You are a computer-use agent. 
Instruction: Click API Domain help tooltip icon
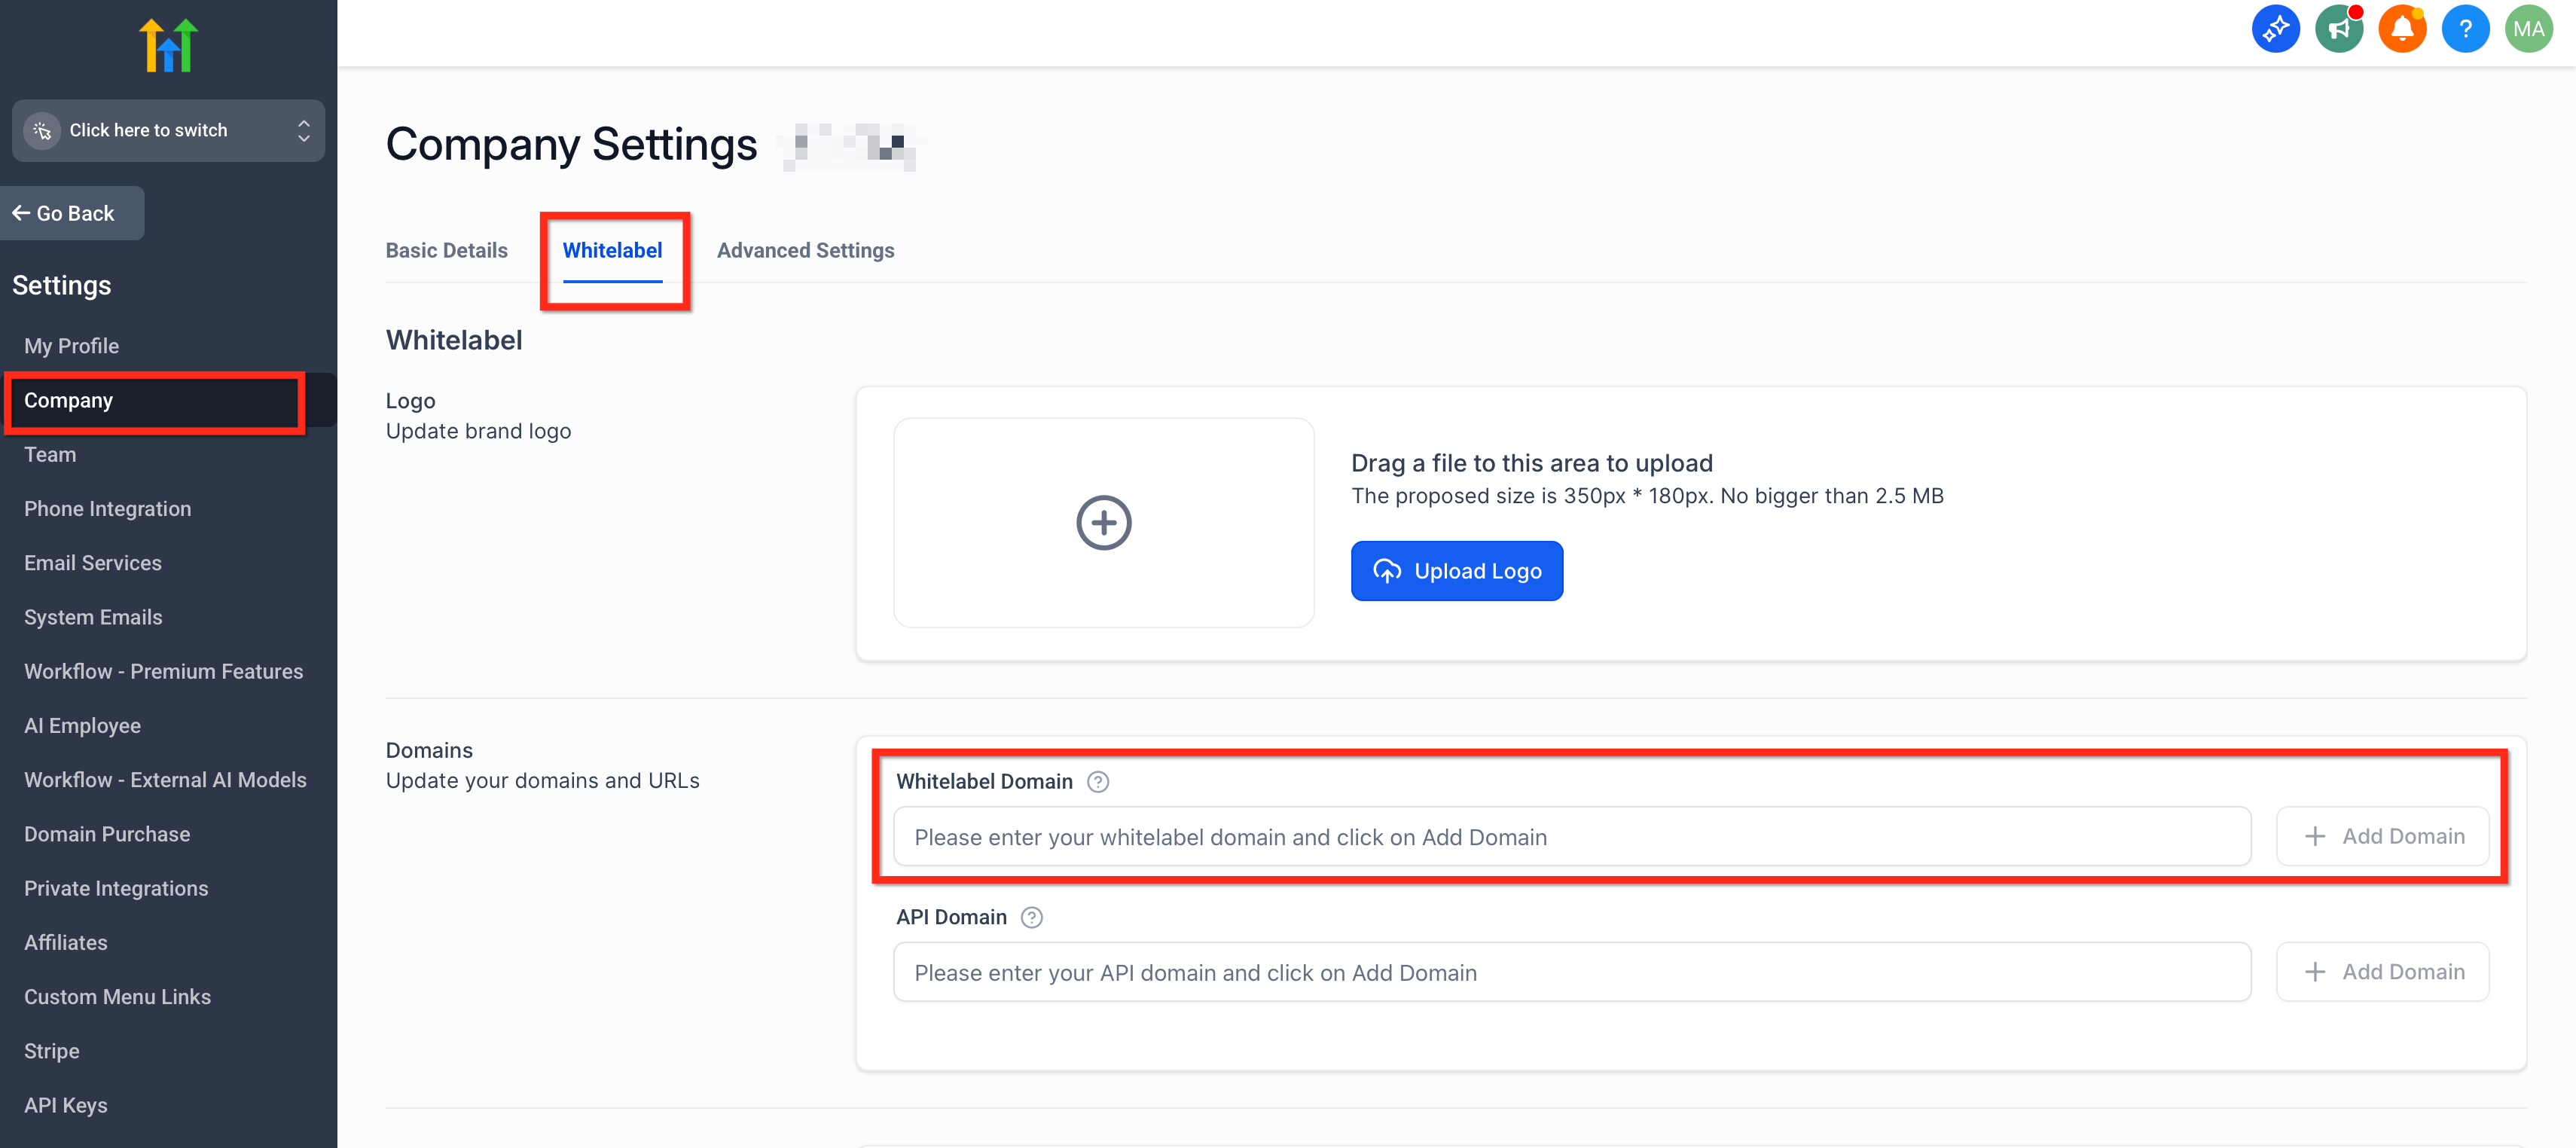1031,917
